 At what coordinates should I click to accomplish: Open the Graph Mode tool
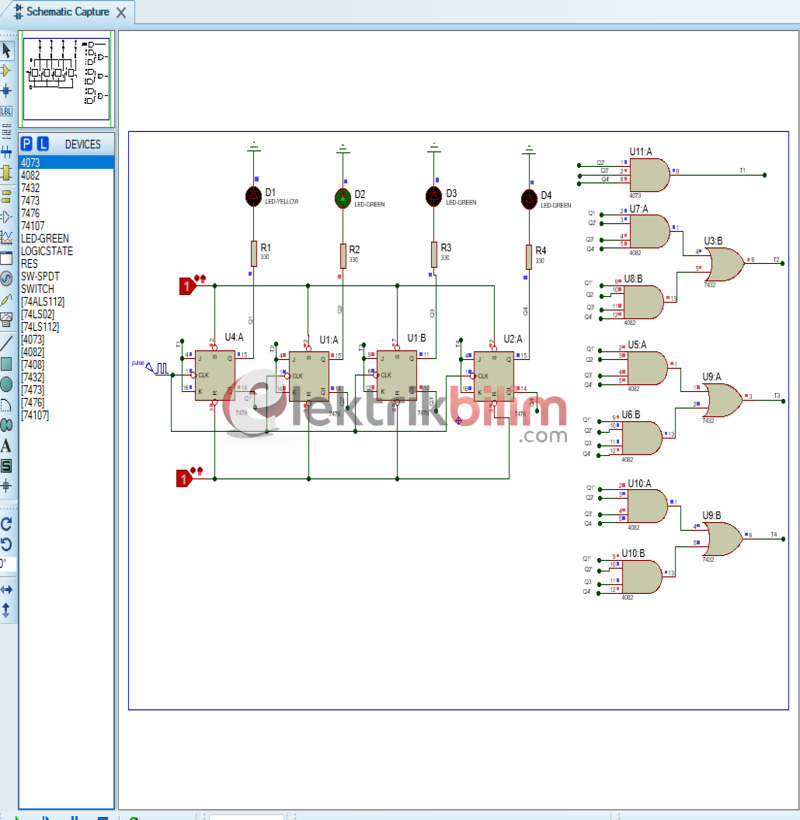pyautogui.click(x=6, y=237)
